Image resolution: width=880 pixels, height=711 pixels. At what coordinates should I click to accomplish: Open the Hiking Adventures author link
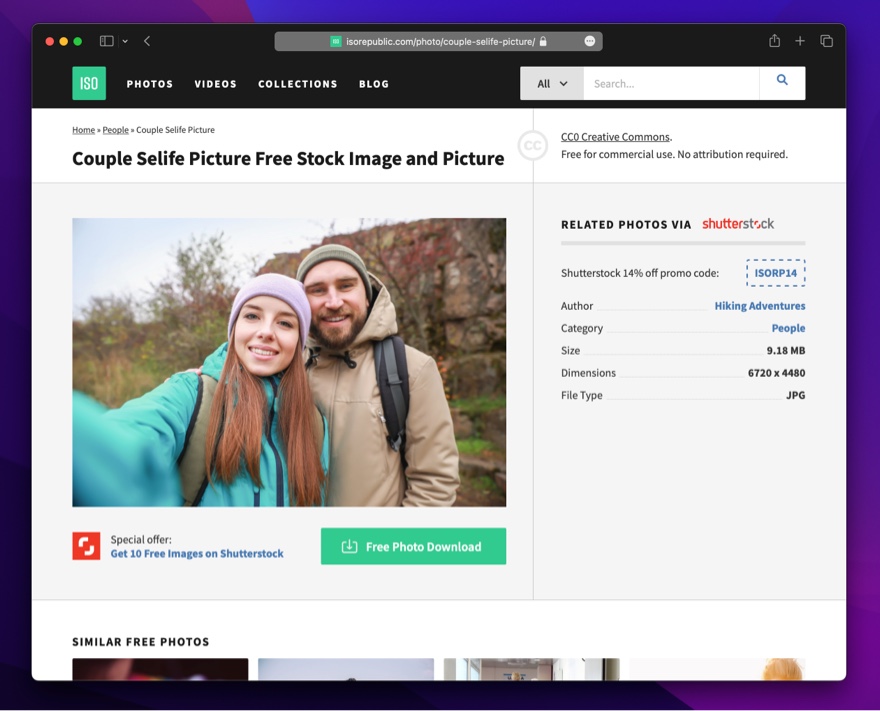tap(759, 306)
